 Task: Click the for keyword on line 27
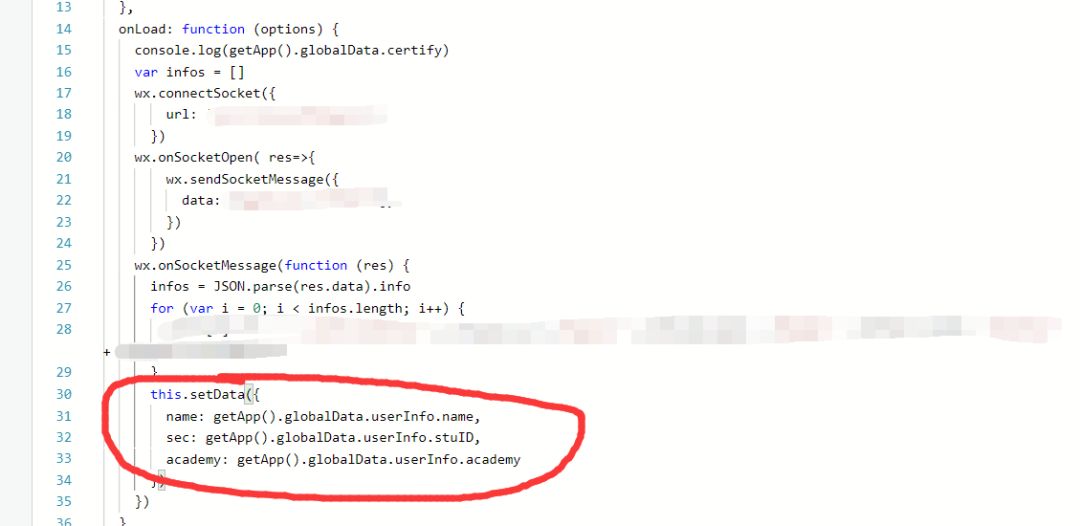point(162,308)
